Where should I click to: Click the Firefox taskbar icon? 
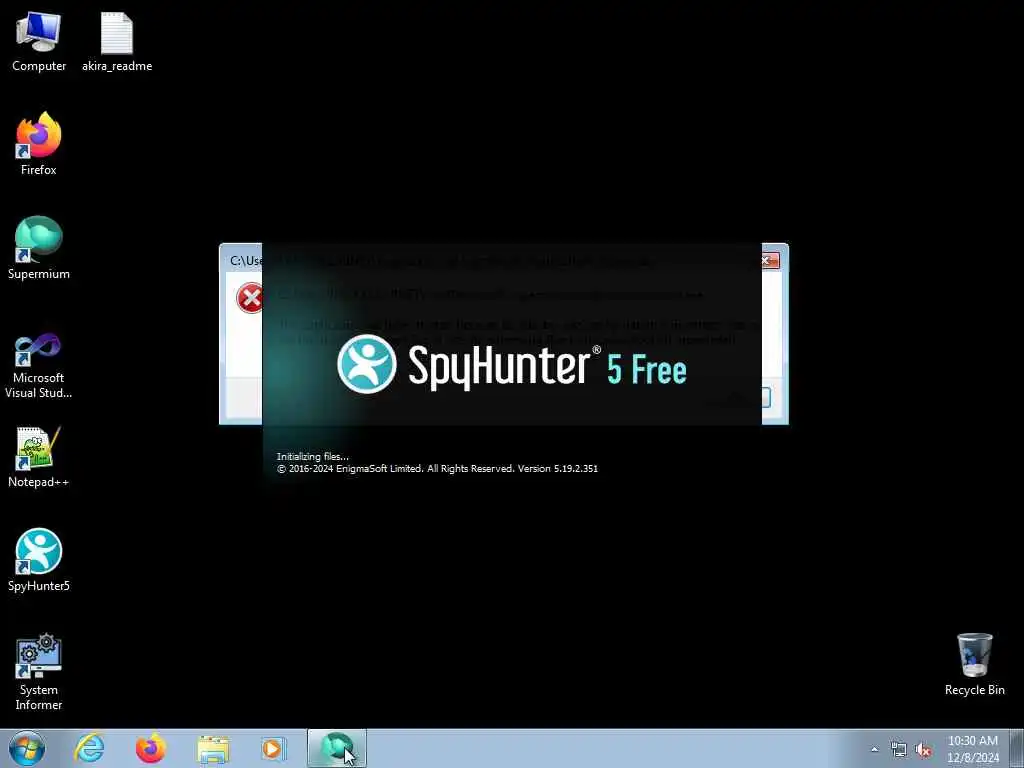click(x=150, y=748)
